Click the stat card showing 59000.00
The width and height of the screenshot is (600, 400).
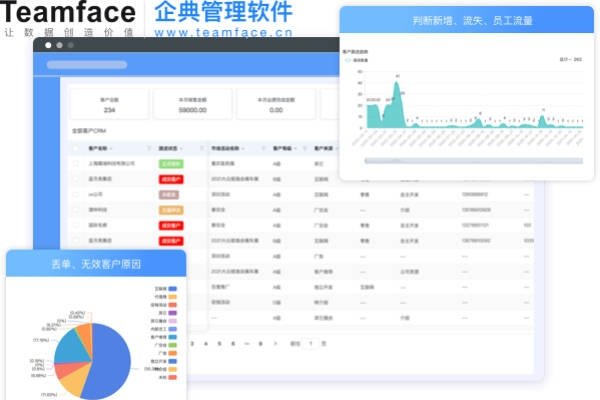click(x=192, y=104)
